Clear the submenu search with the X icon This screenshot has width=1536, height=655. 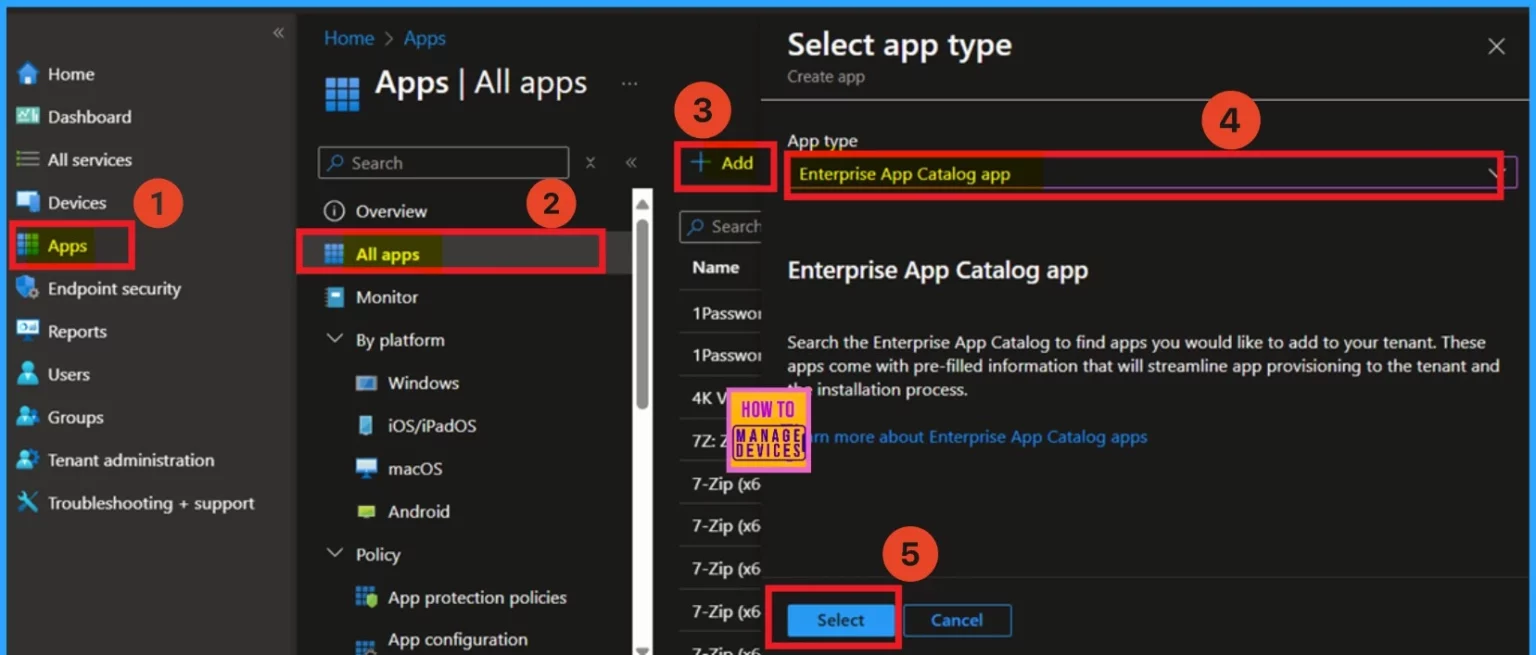point(590,162)
